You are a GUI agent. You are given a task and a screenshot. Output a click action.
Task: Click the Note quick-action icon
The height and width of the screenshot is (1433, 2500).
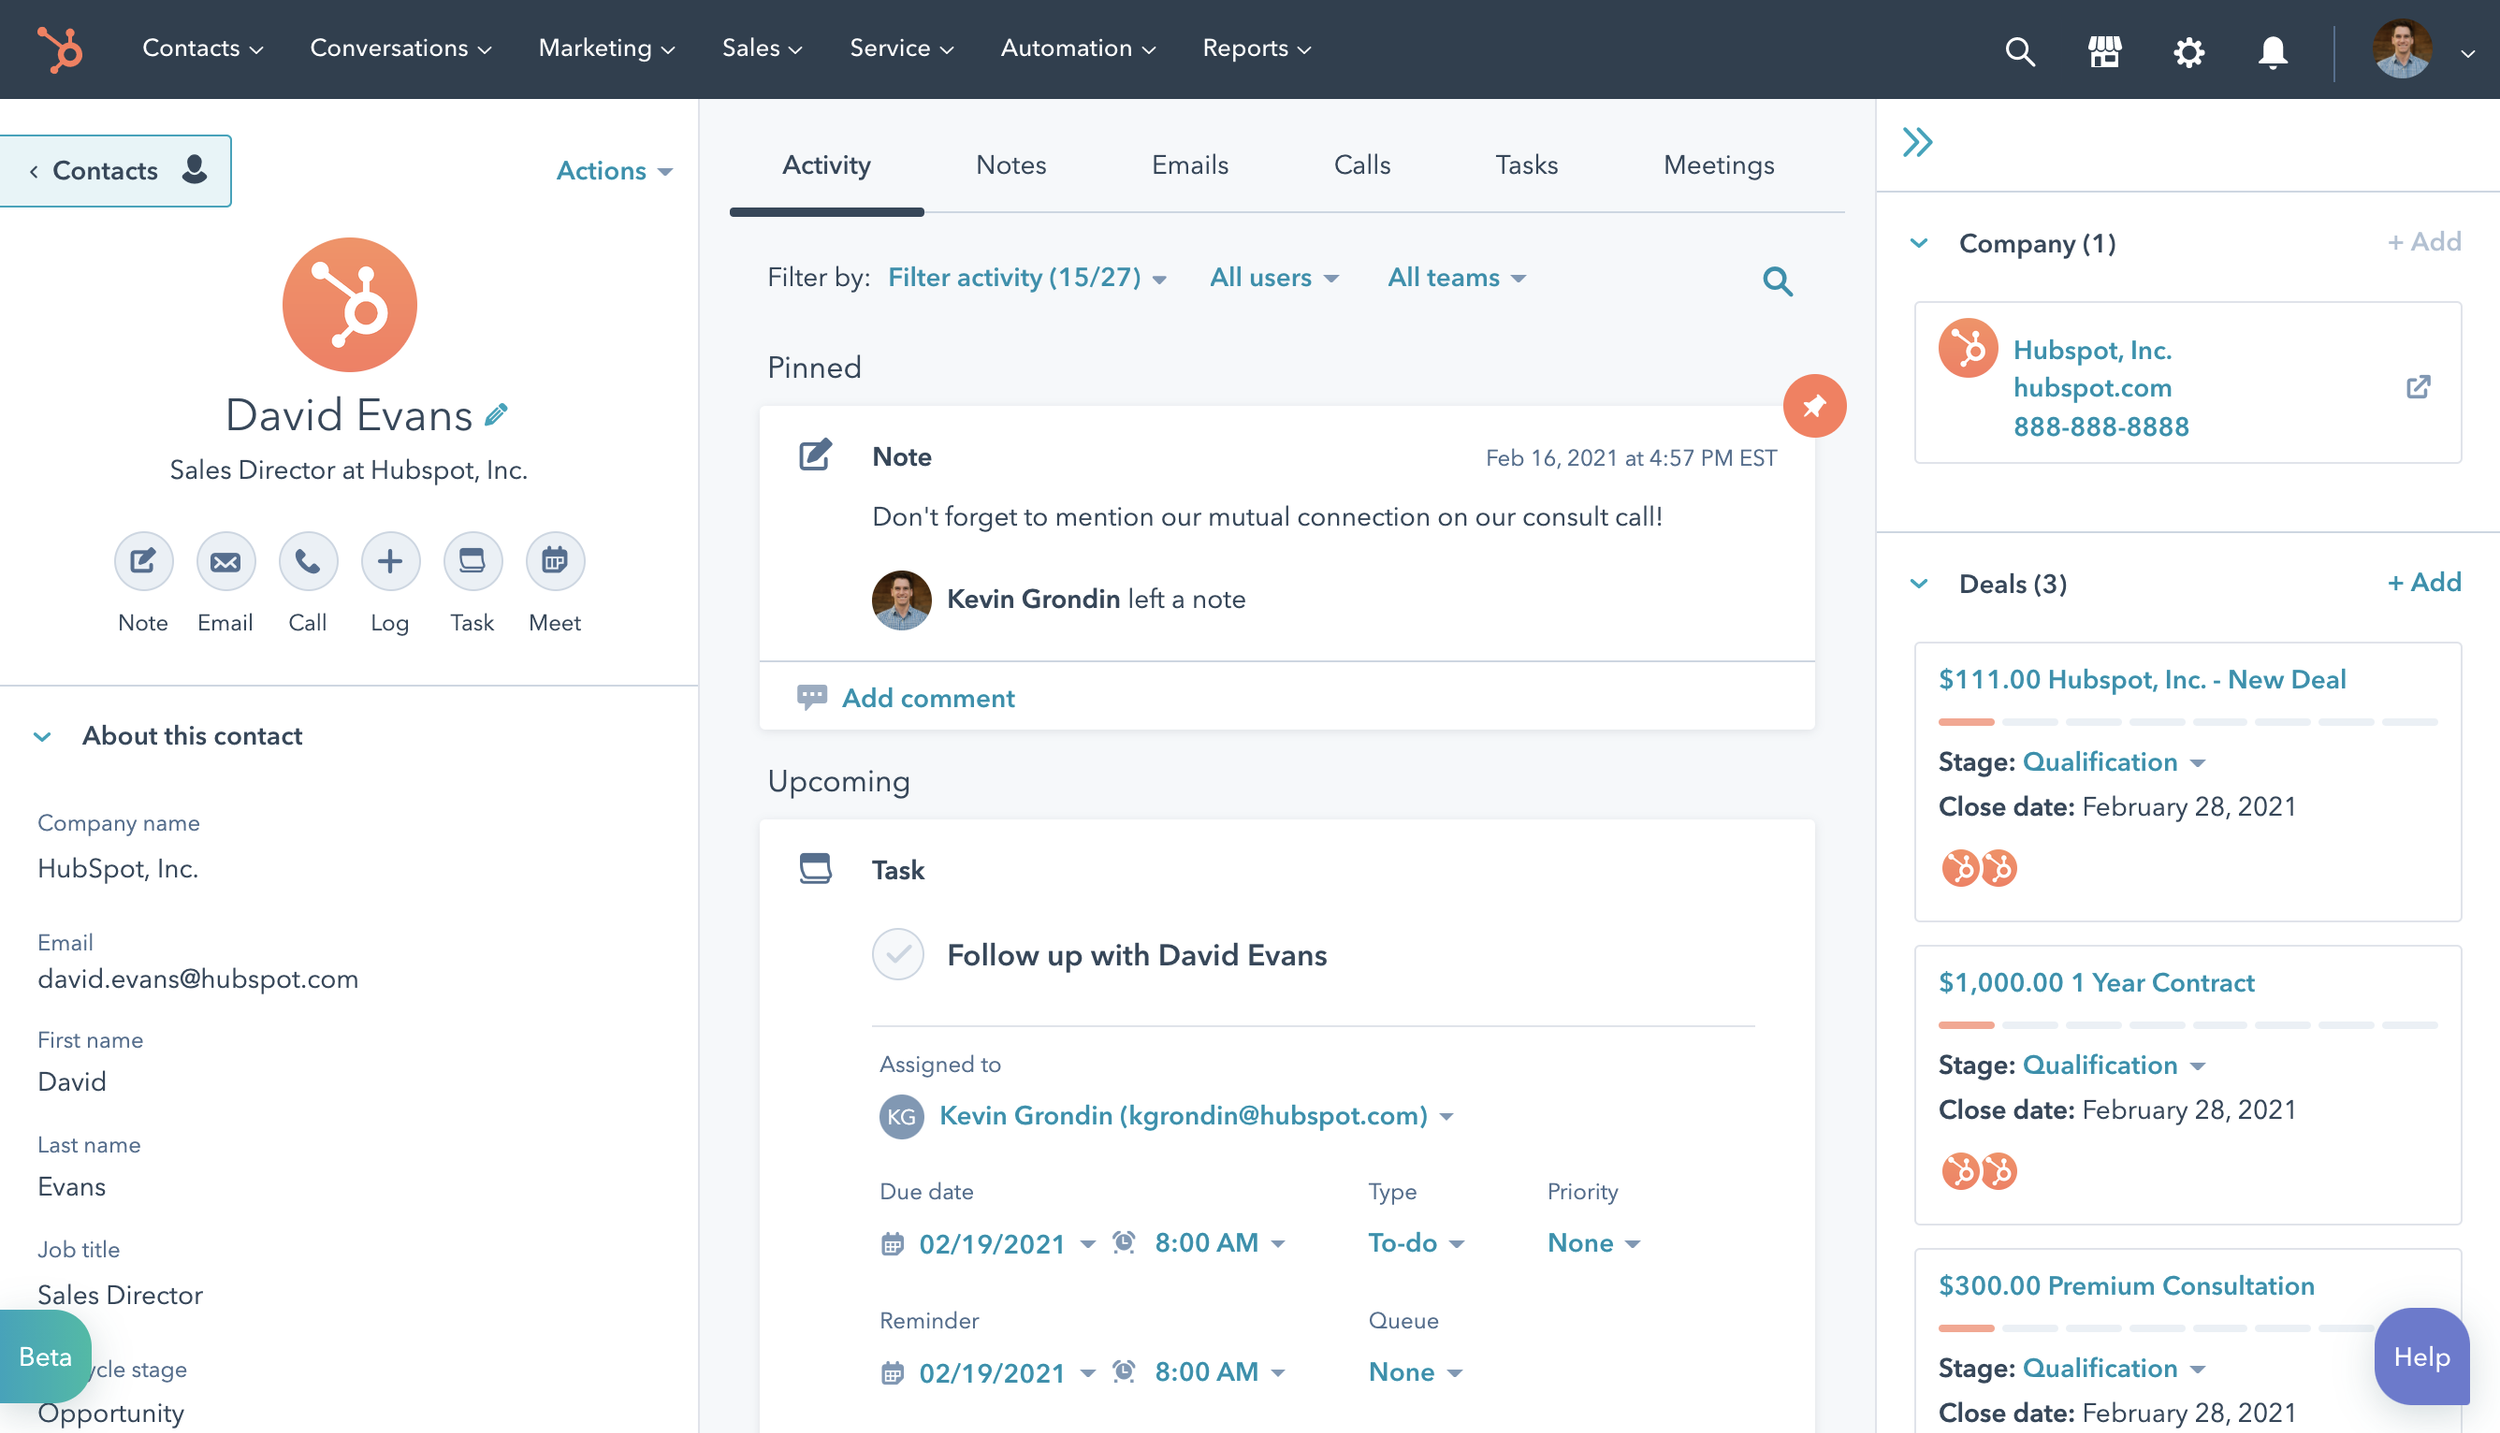coord(143,561)
